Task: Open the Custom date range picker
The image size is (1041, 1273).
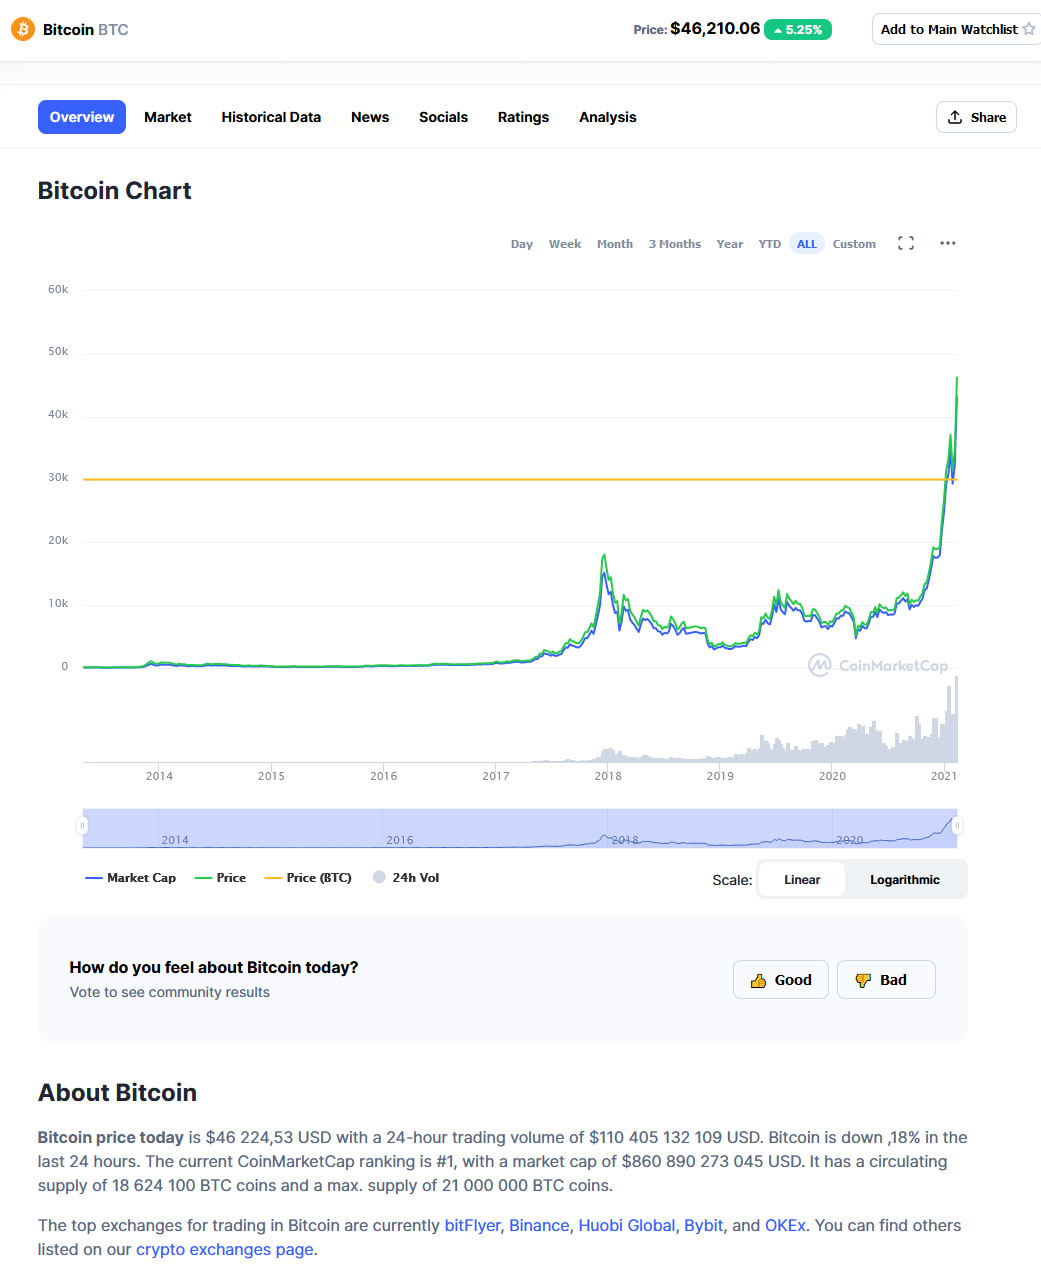Action: click(x=854, y=244)
